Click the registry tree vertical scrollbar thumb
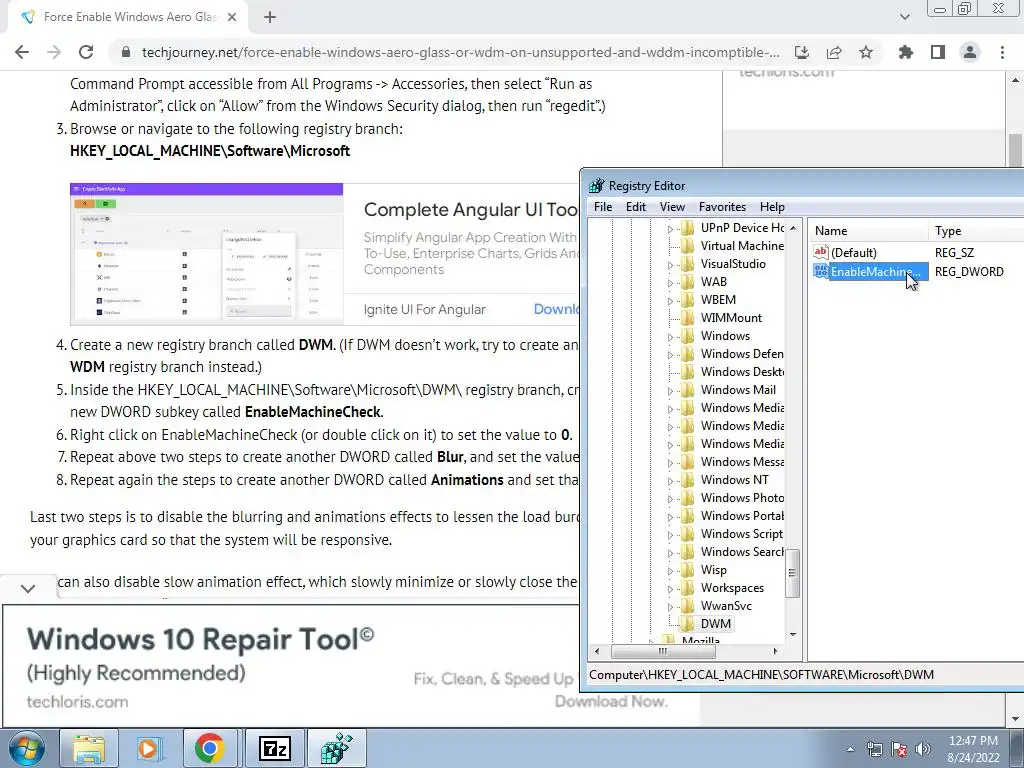Viewport: 1024px width, 768px height. coord(792,573)
